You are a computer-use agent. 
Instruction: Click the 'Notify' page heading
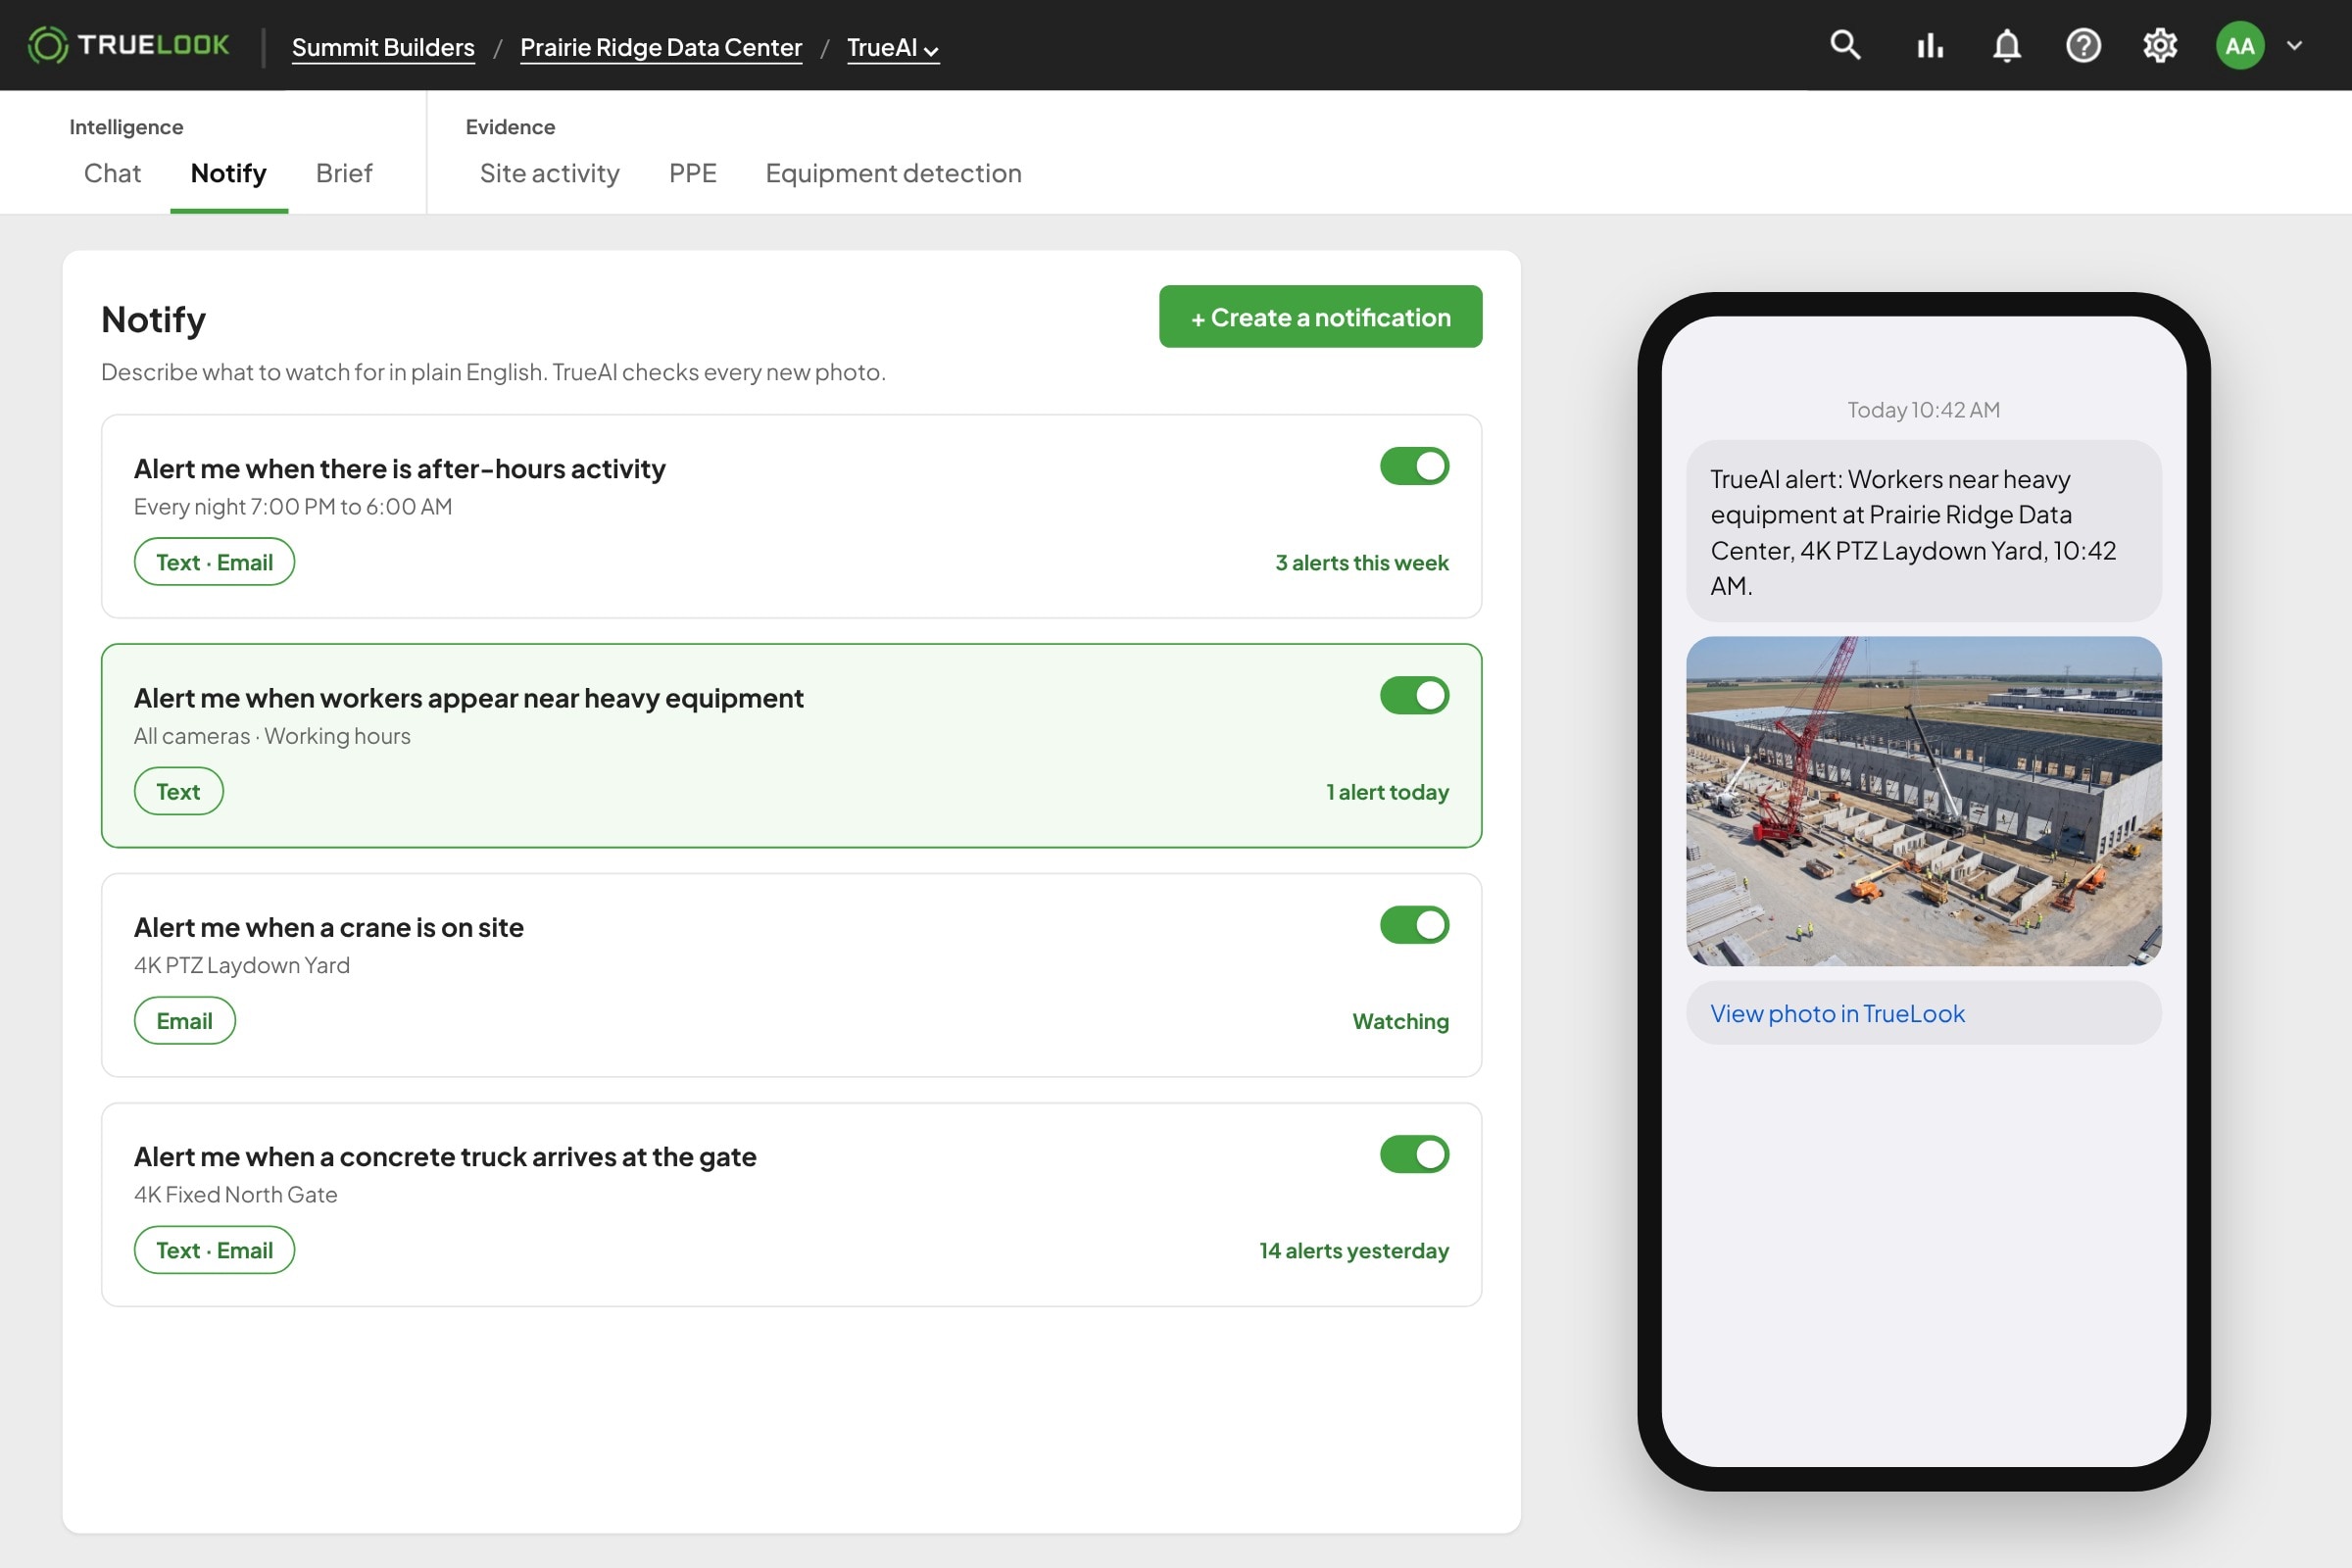click(x=153, y=320)
